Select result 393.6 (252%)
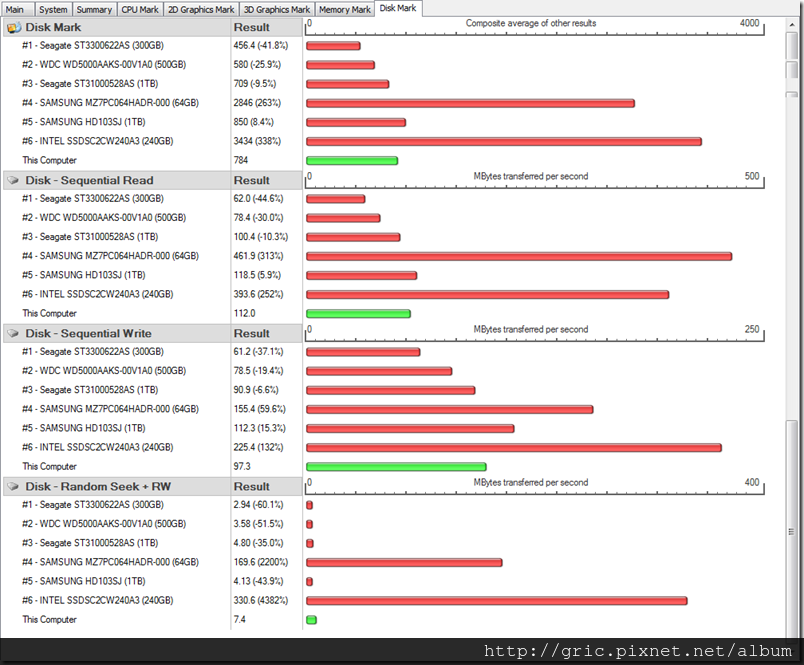Viewport: 804px width, 665px height. (x=258, y=294)
